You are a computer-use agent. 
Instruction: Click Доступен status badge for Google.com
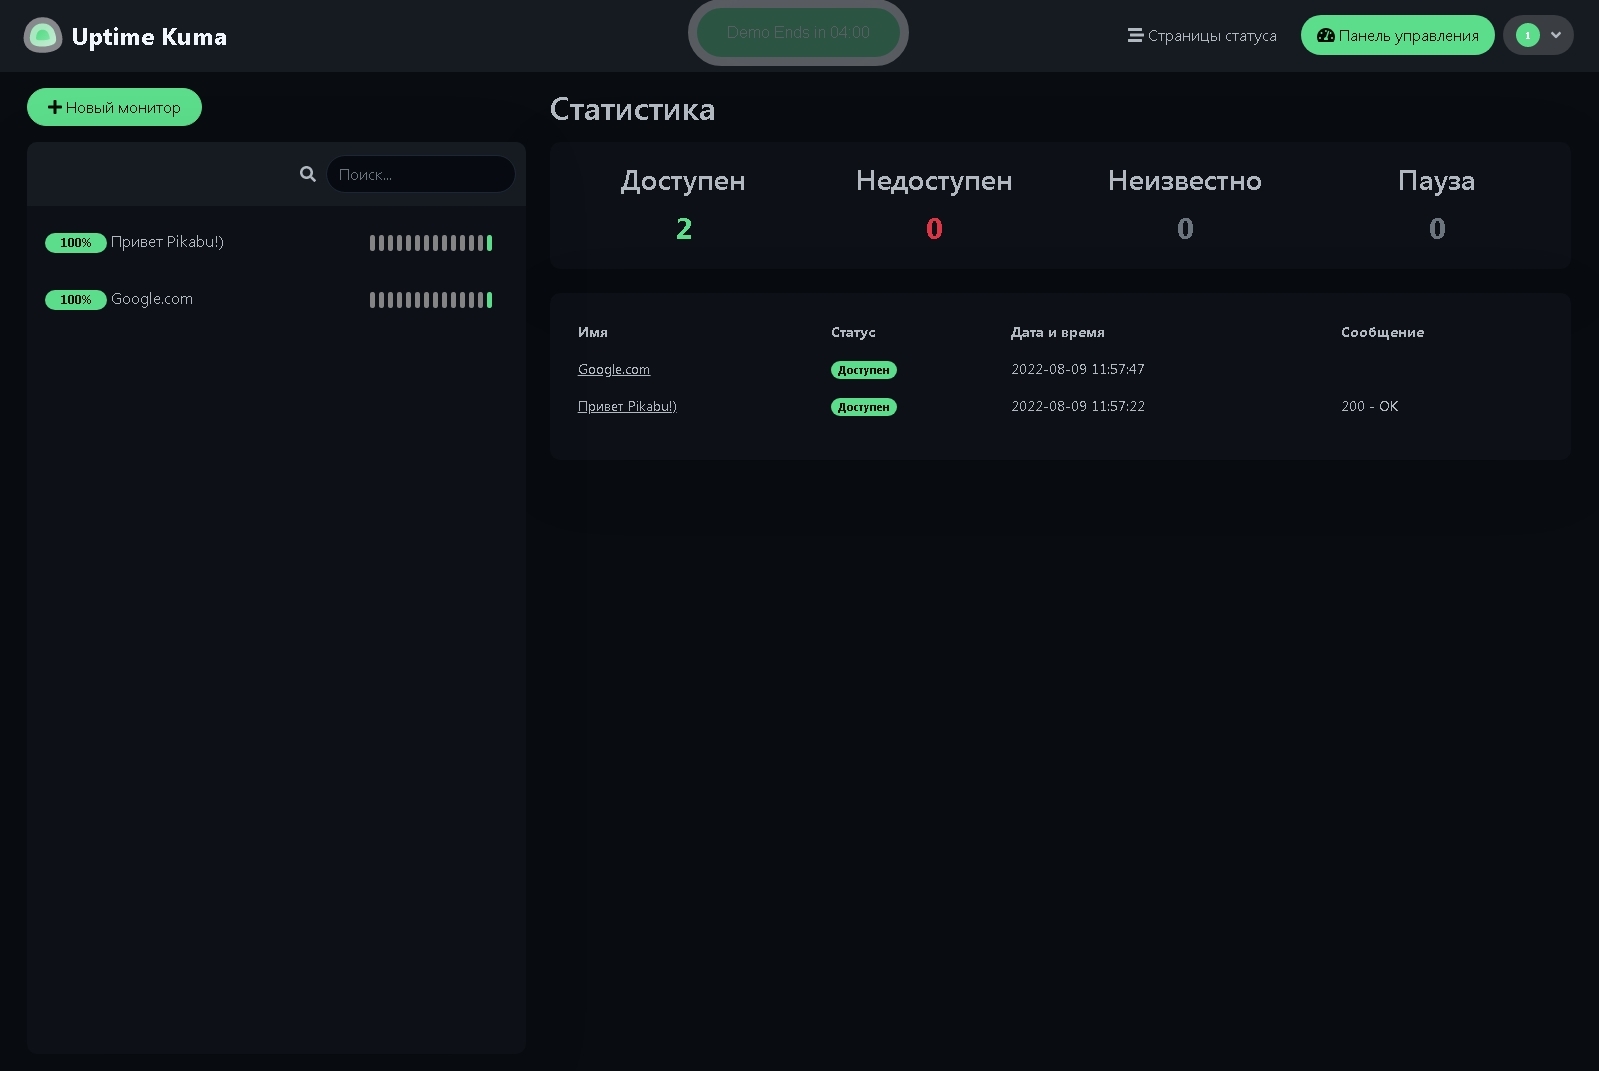(864, 370)
